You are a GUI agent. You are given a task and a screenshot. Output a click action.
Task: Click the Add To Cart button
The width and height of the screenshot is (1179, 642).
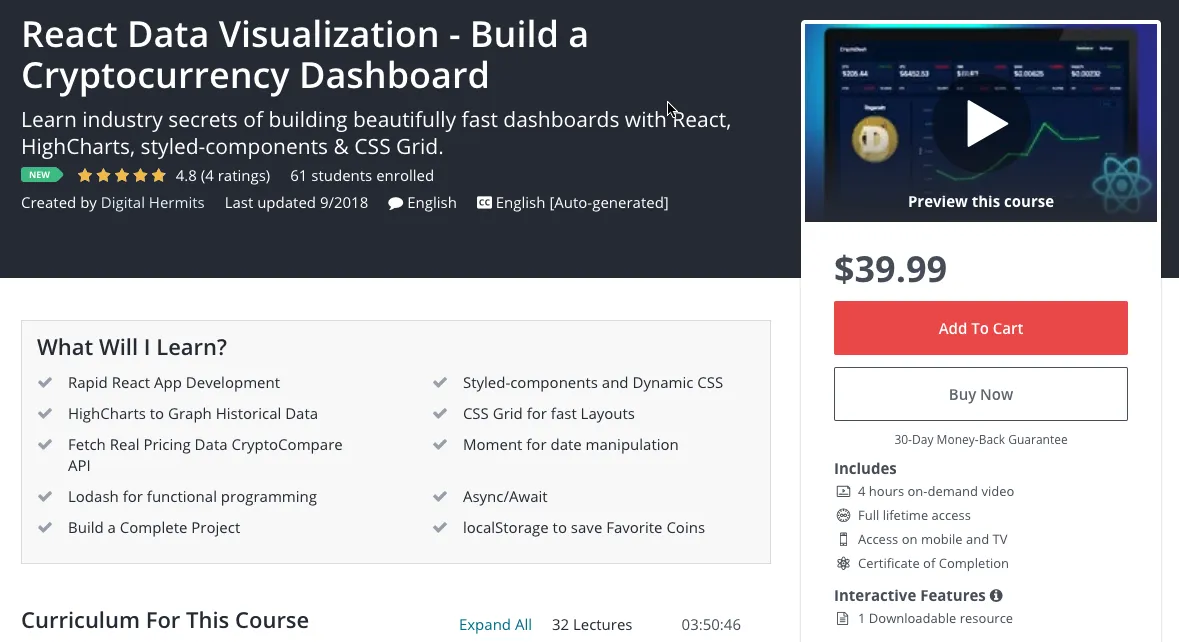pos(980,328)
